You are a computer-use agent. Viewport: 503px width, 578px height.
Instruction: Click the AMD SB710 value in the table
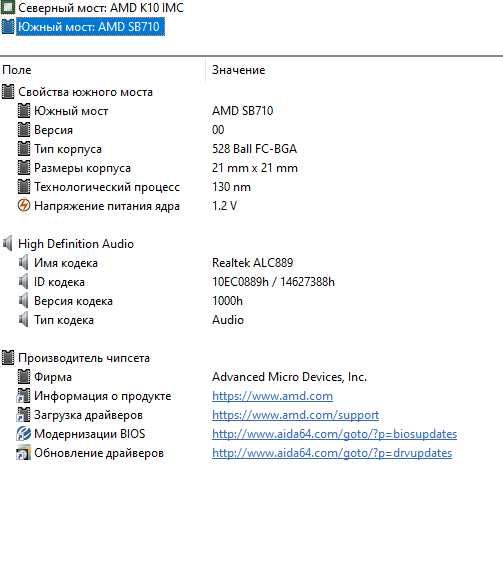242,111
